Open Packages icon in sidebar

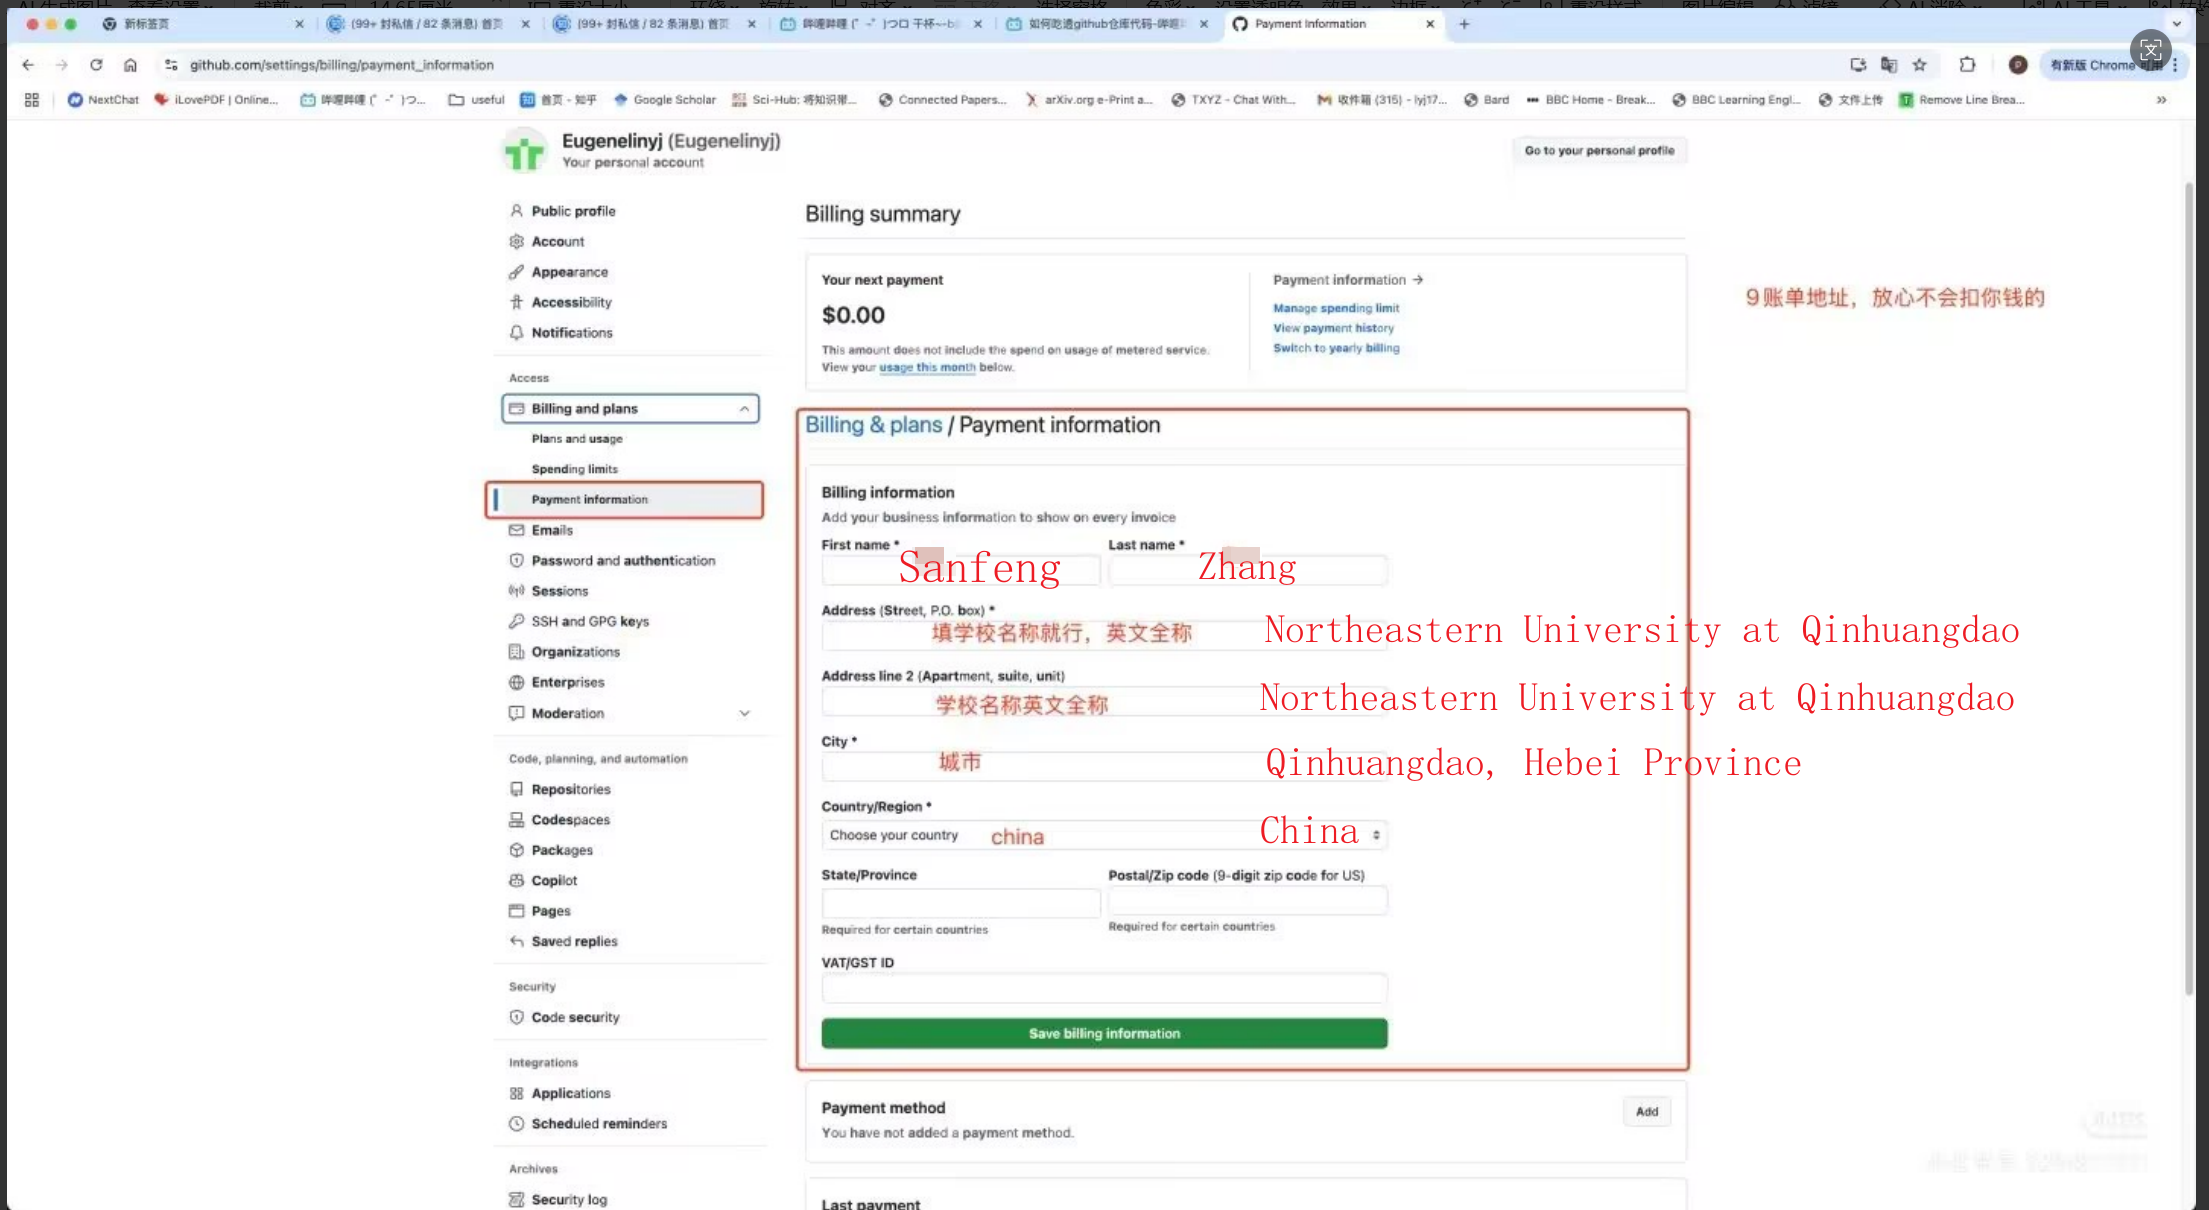[x=516, y=850]
